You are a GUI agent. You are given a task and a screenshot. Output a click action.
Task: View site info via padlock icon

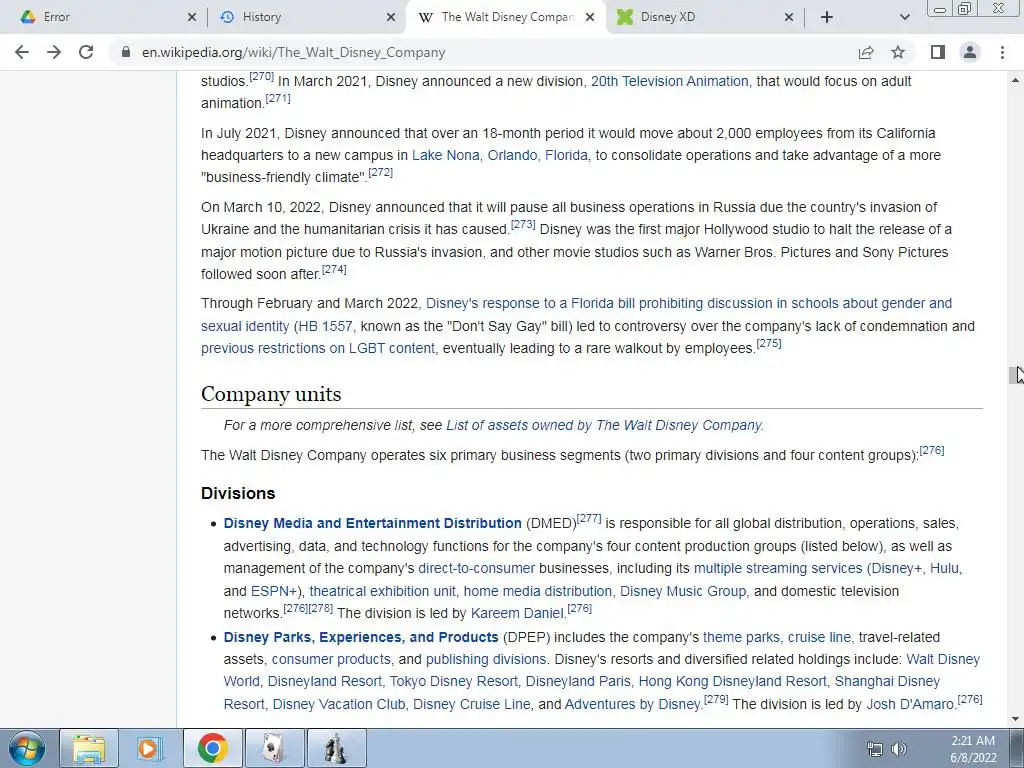pyautogui.click(x=125, y=52)
